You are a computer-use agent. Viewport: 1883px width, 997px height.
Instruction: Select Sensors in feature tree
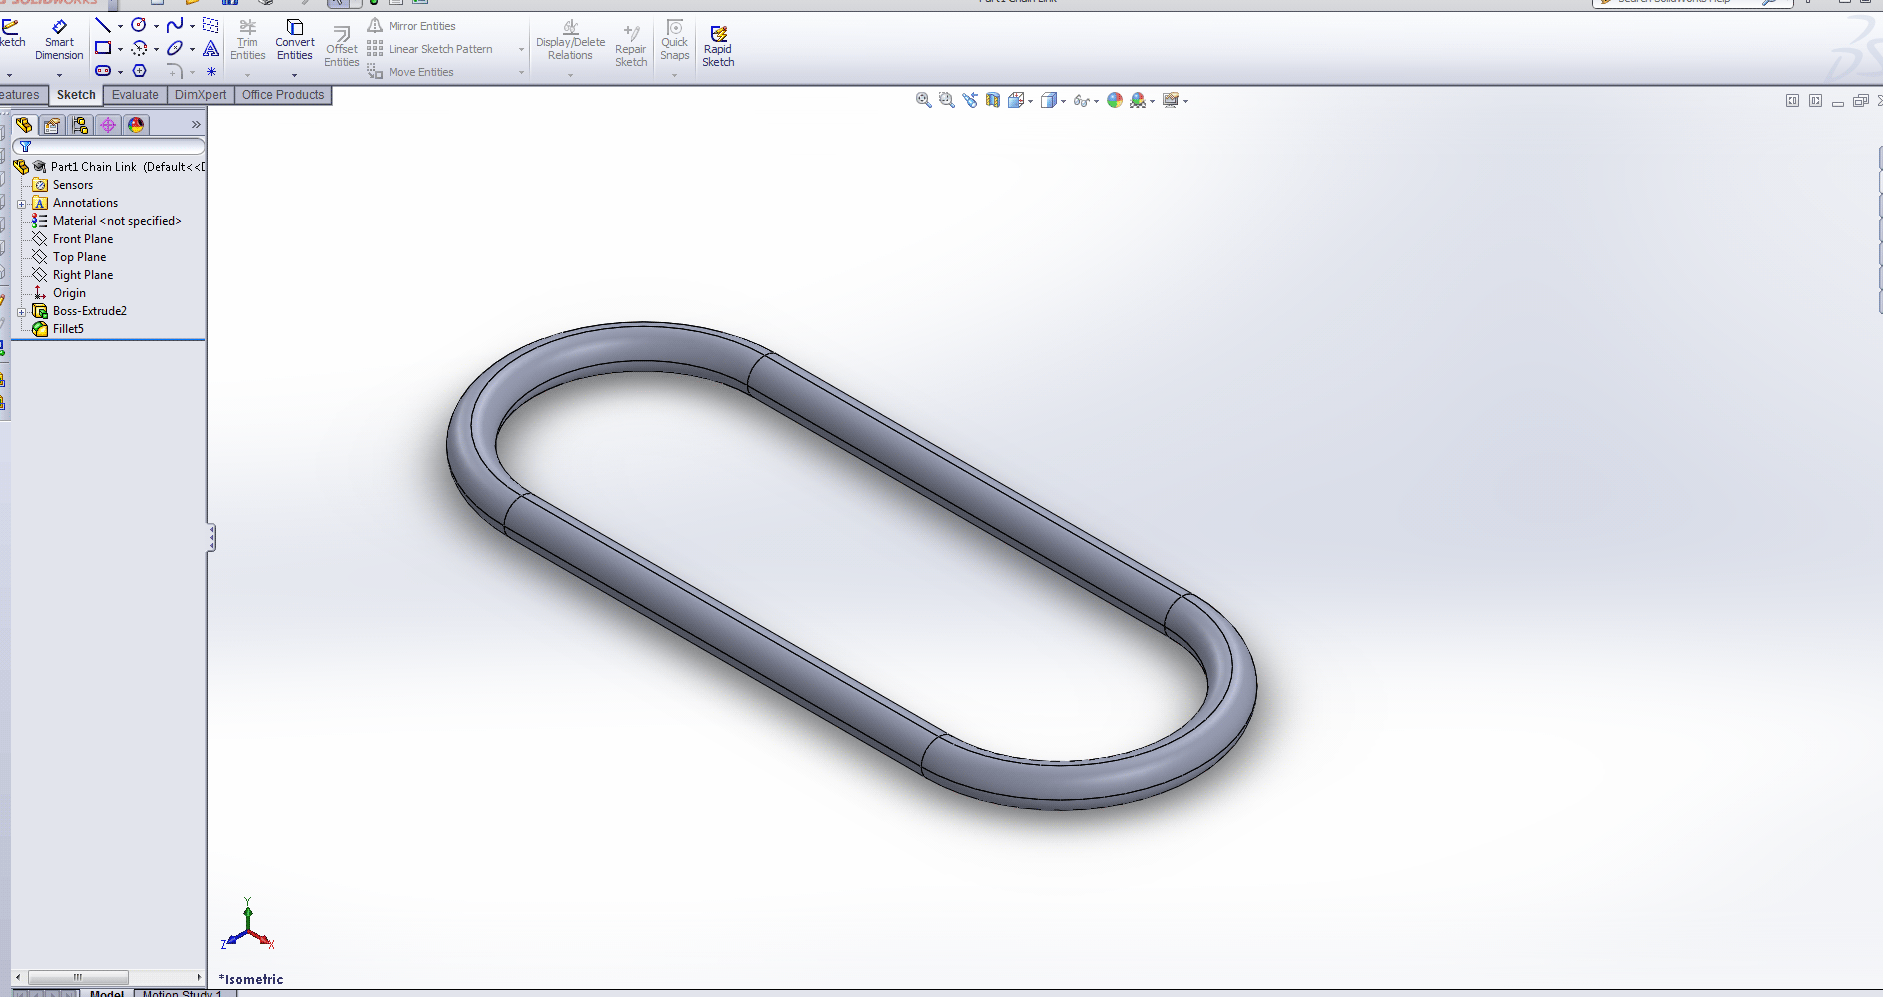[63, 185]
